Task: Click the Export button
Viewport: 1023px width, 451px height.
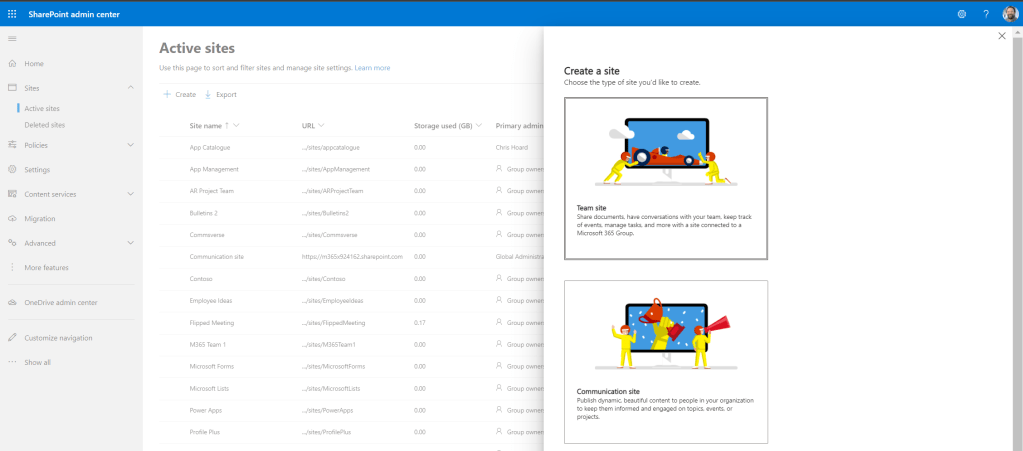Action: coord(220,94)
